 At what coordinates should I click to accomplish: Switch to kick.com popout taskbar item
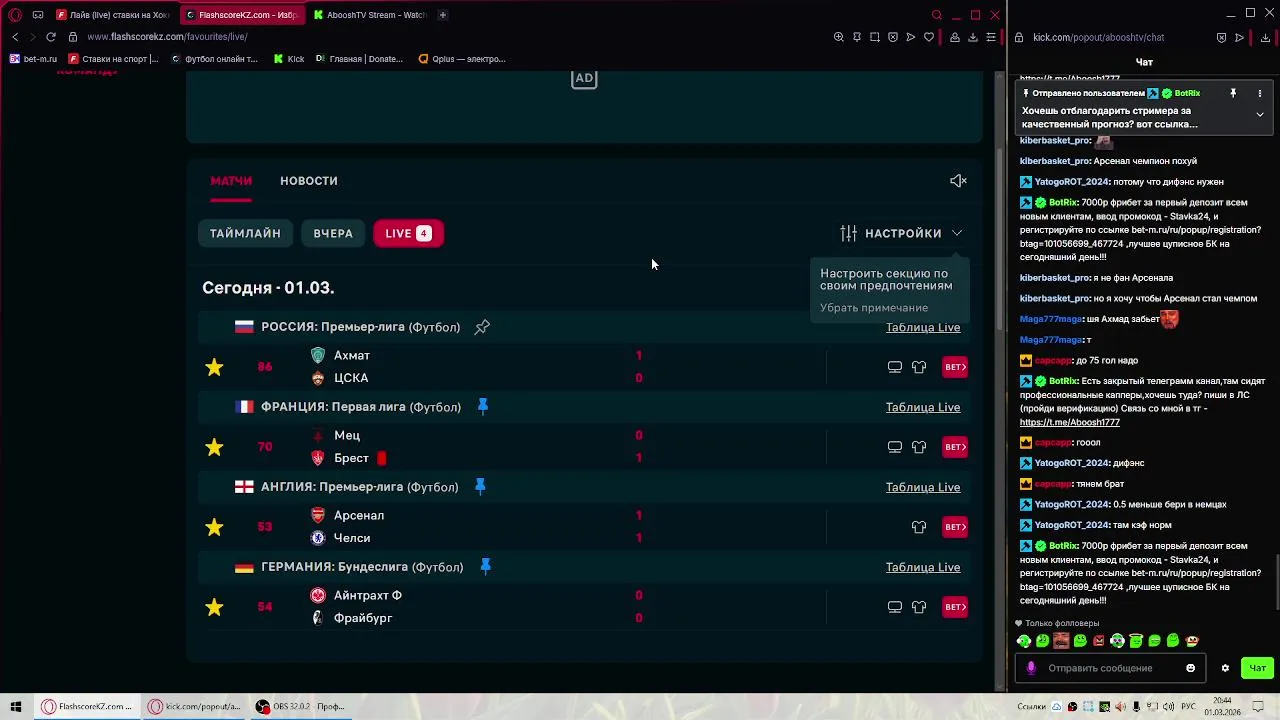pos(194,707)
